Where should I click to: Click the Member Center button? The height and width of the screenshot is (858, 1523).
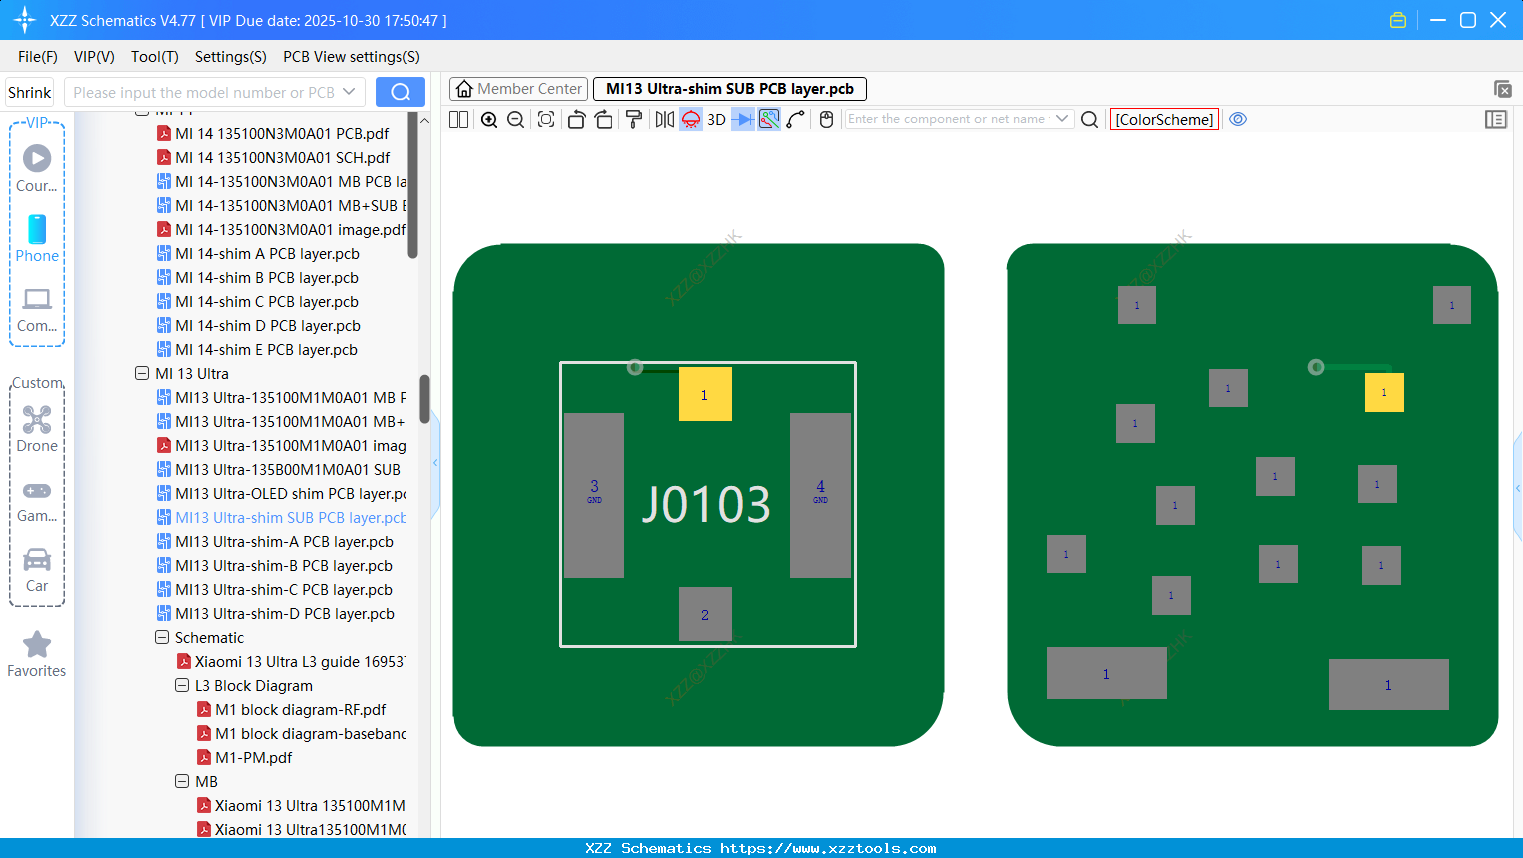point(517,88)
